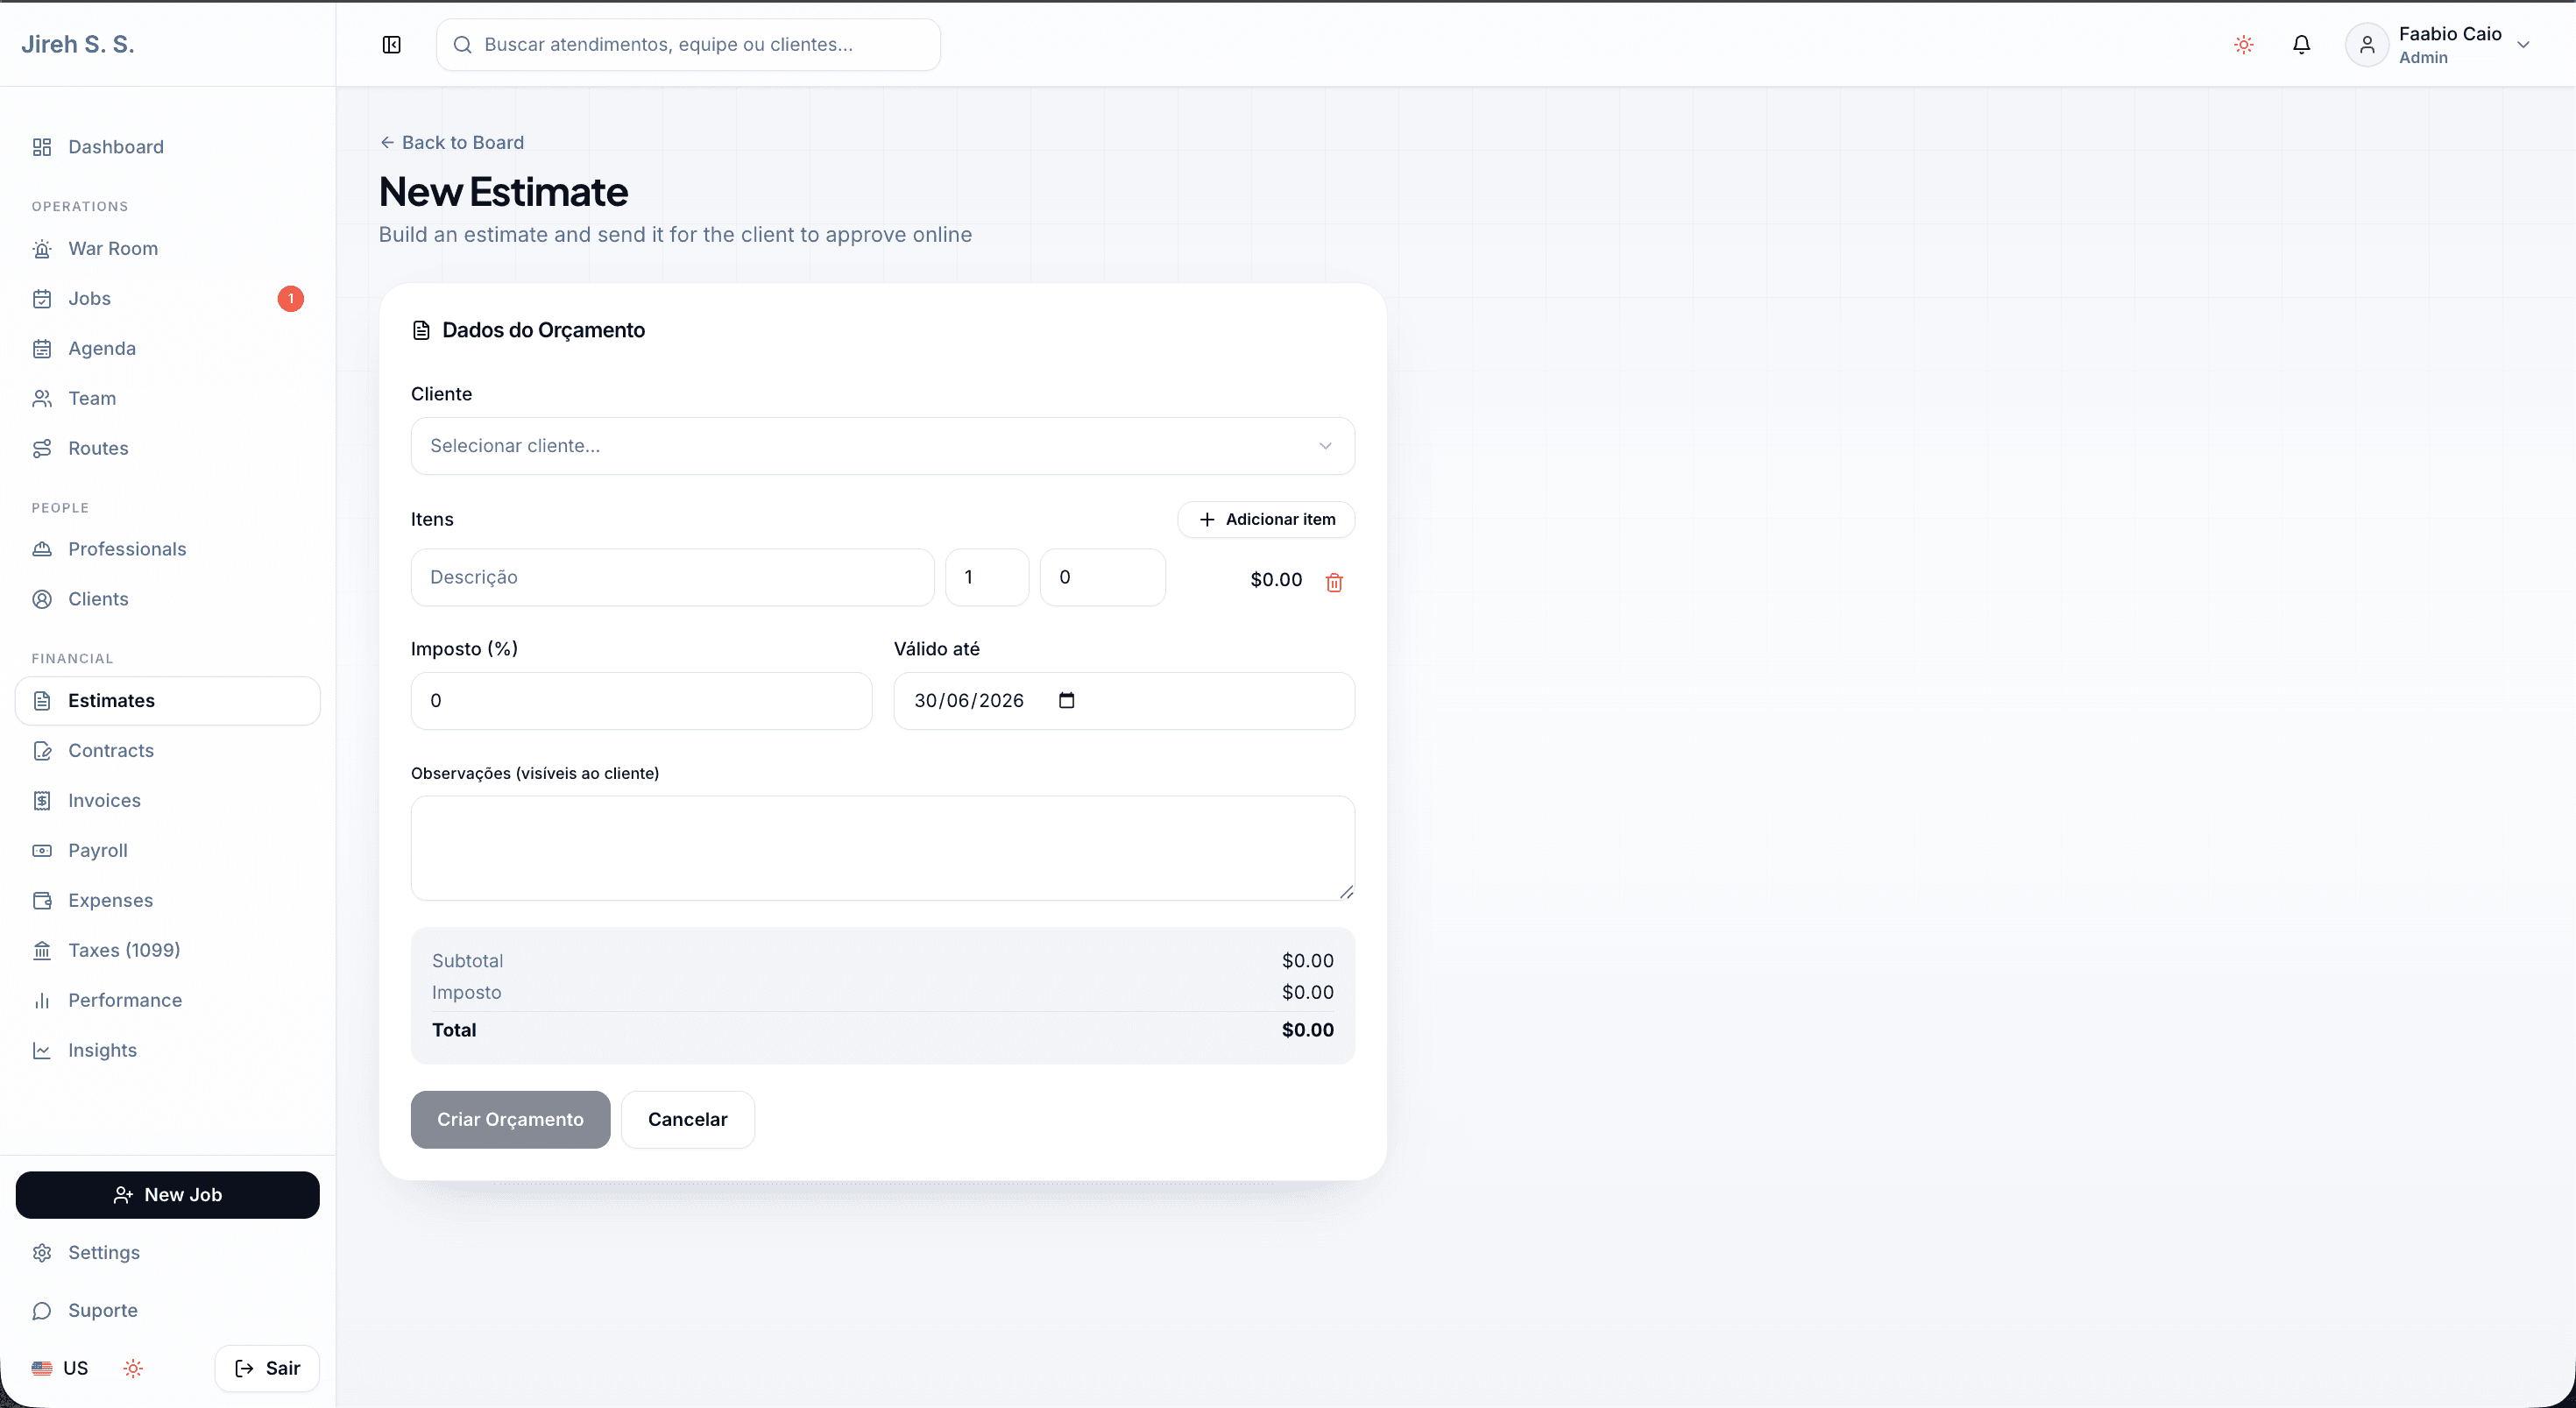Click the Insights line chart icon

pyautogui.click(x=42, y=1051)
